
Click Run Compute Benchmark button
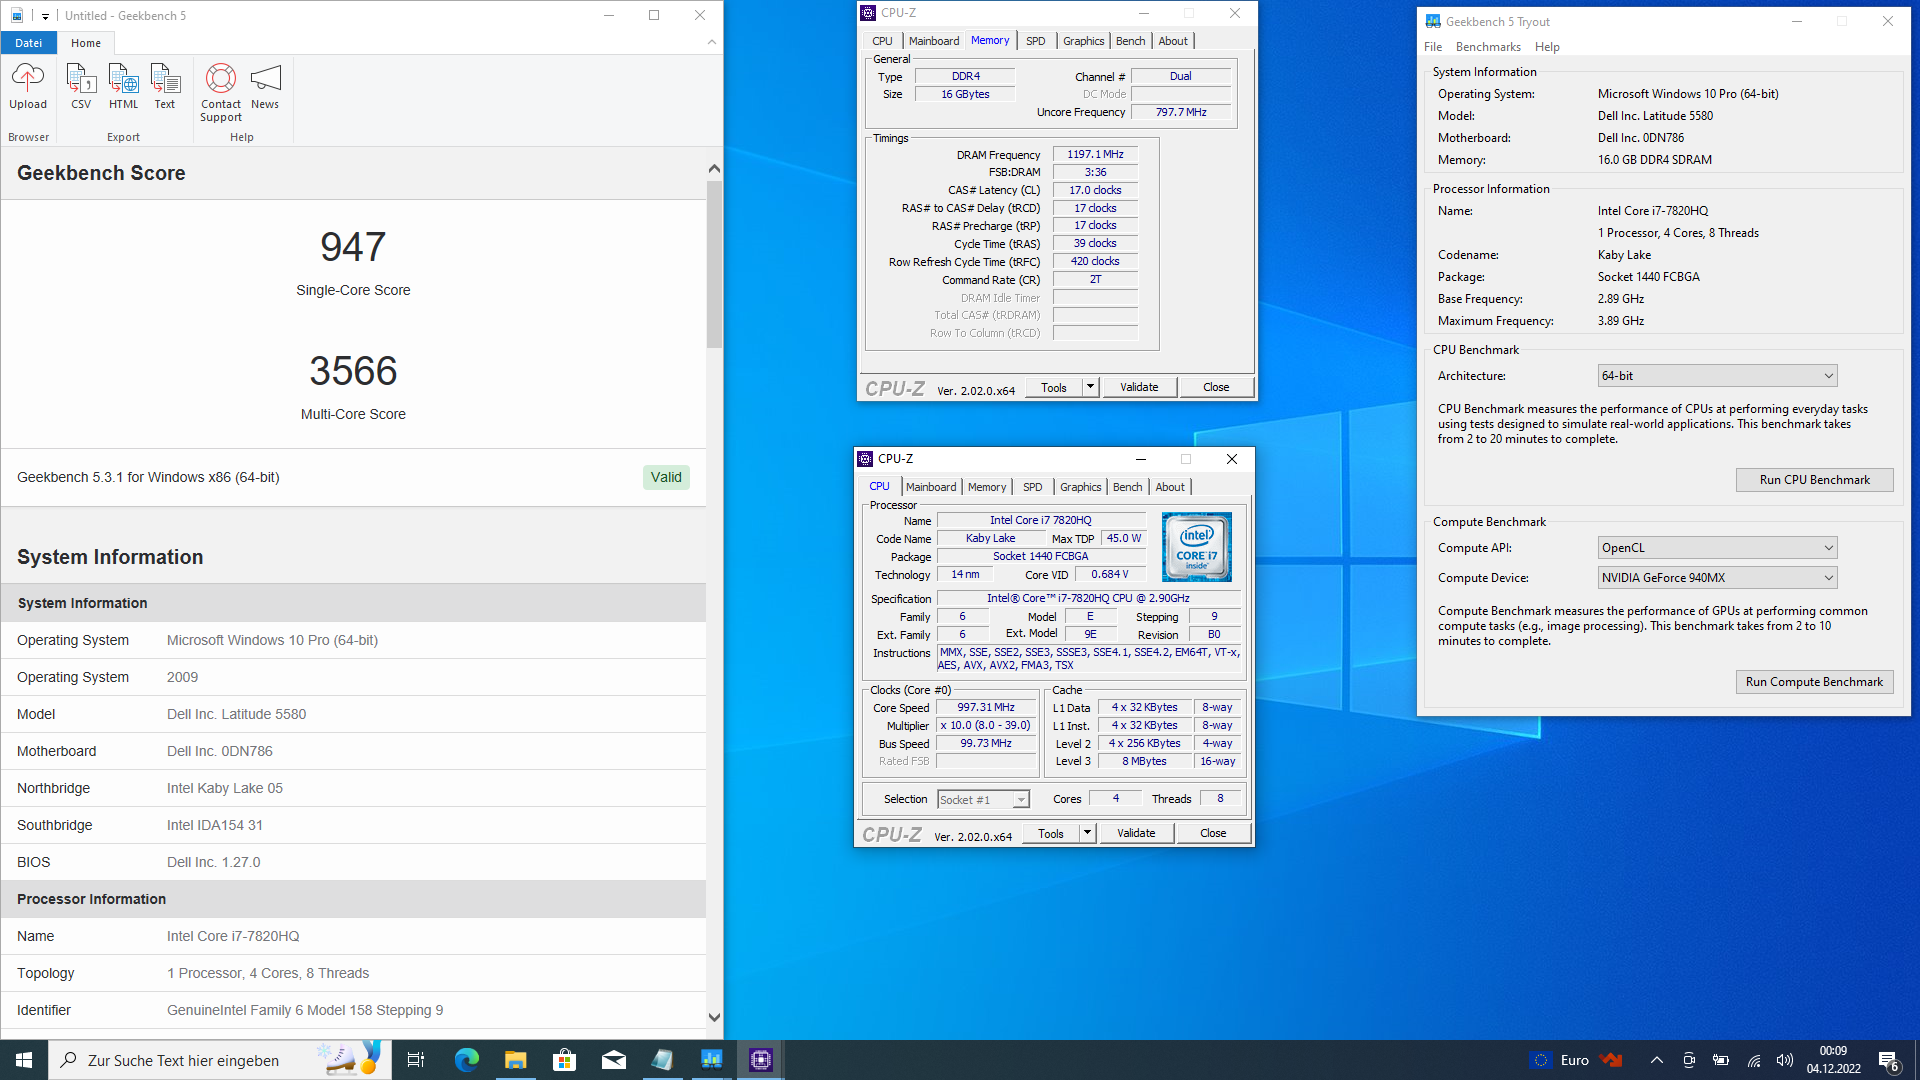point(1814,682)
